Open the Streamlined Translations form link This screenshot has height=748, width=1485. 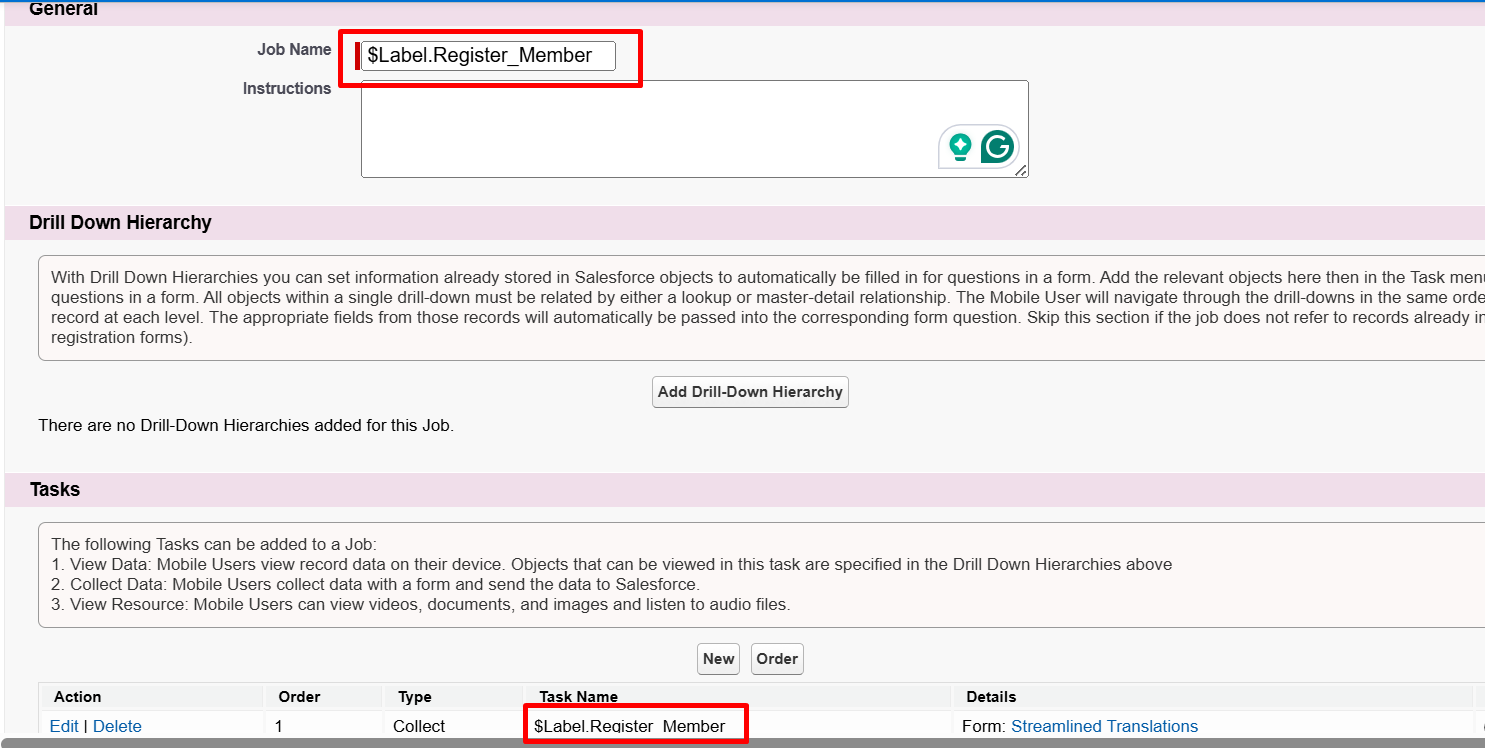[1104, 726]
